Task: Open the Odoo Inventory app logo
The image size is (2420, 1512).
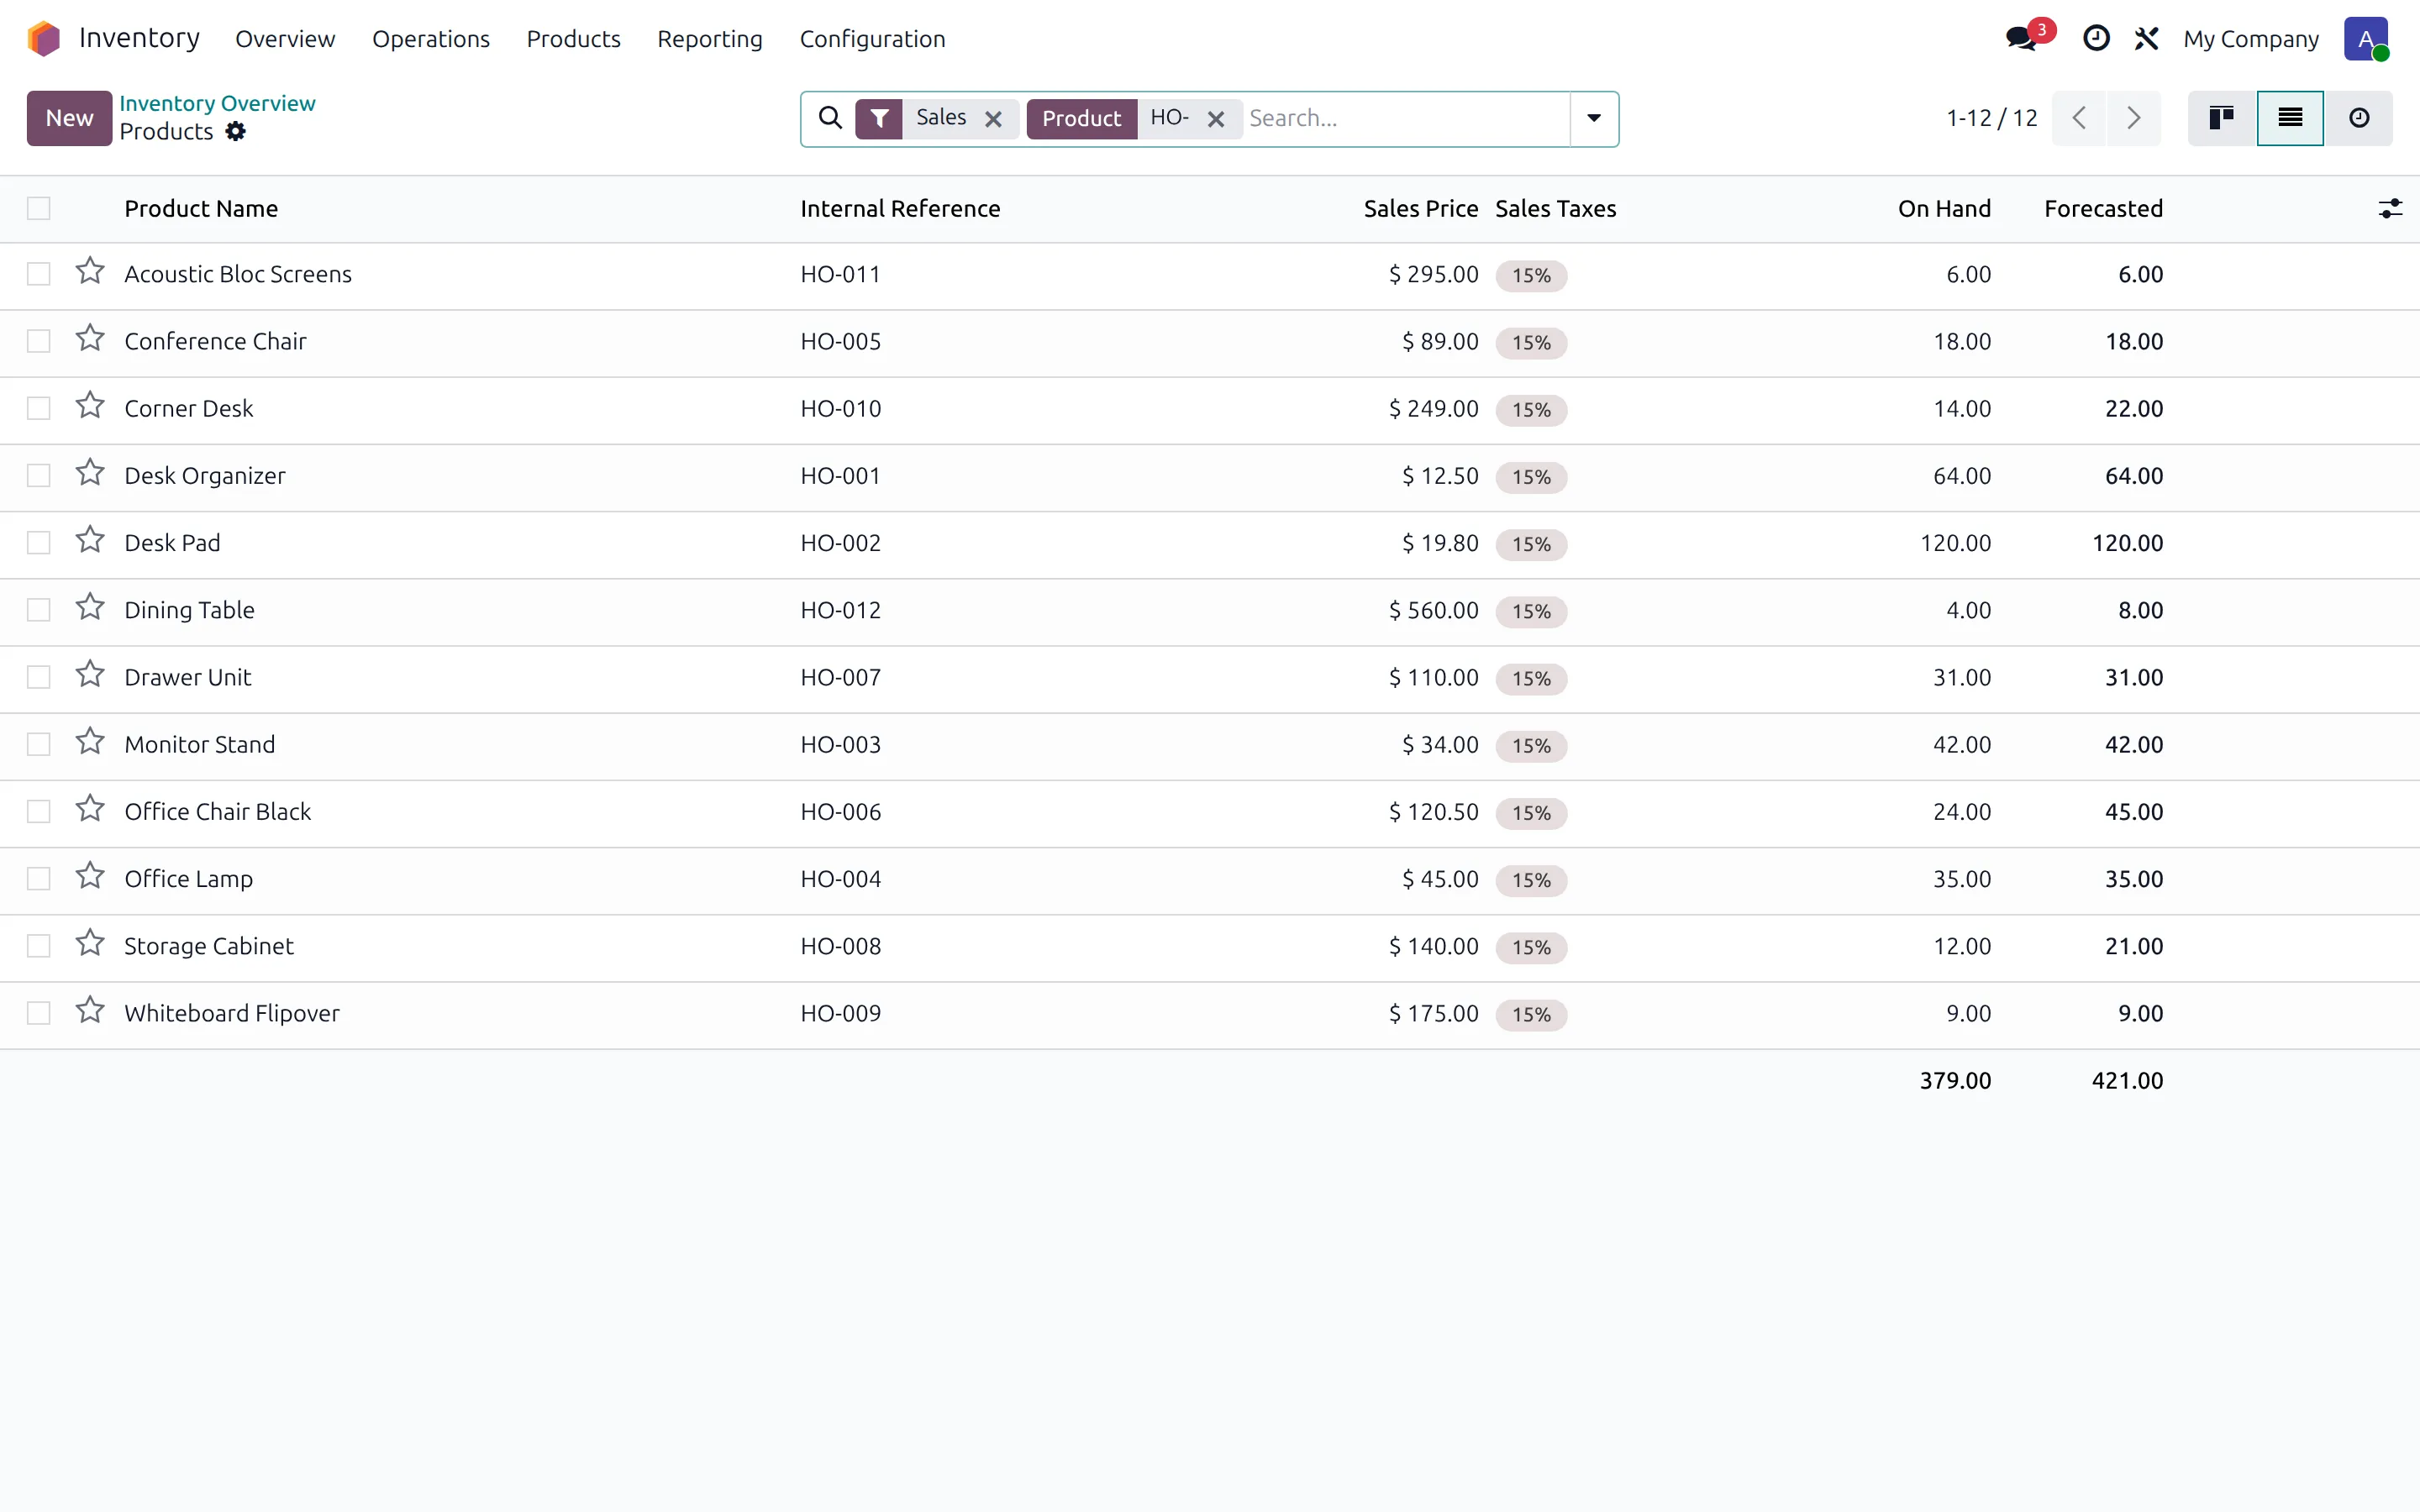Action: pyautogui.click(x=44, y=38)
